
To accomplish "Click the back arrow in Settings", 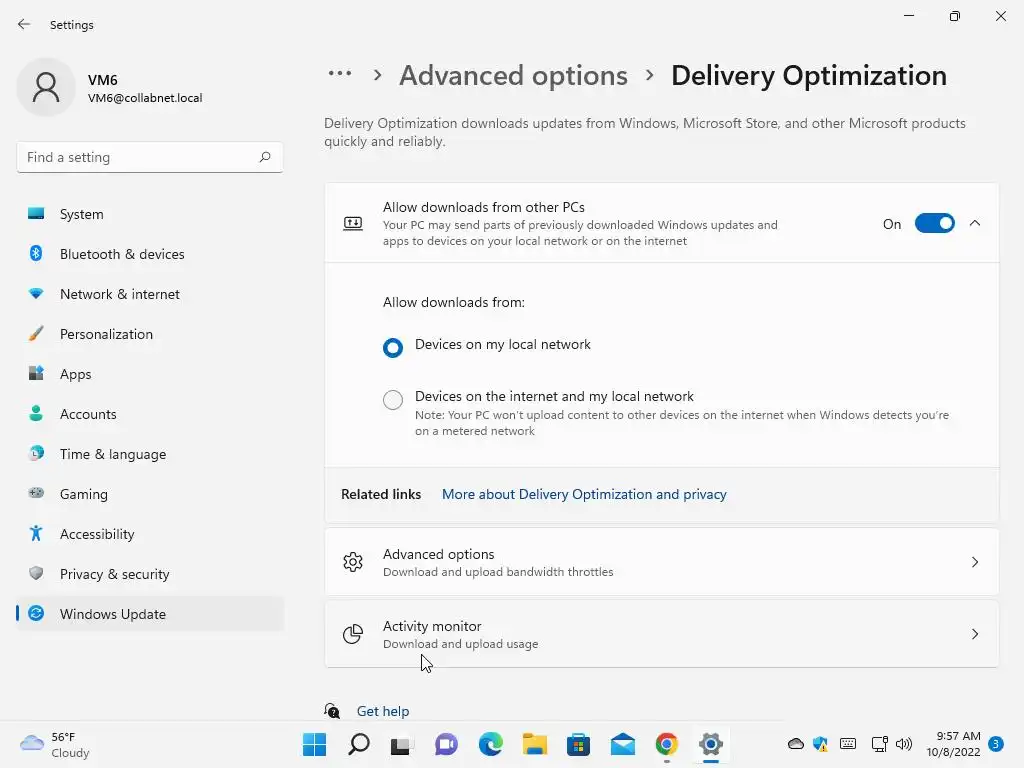I will tap(24, 25).
